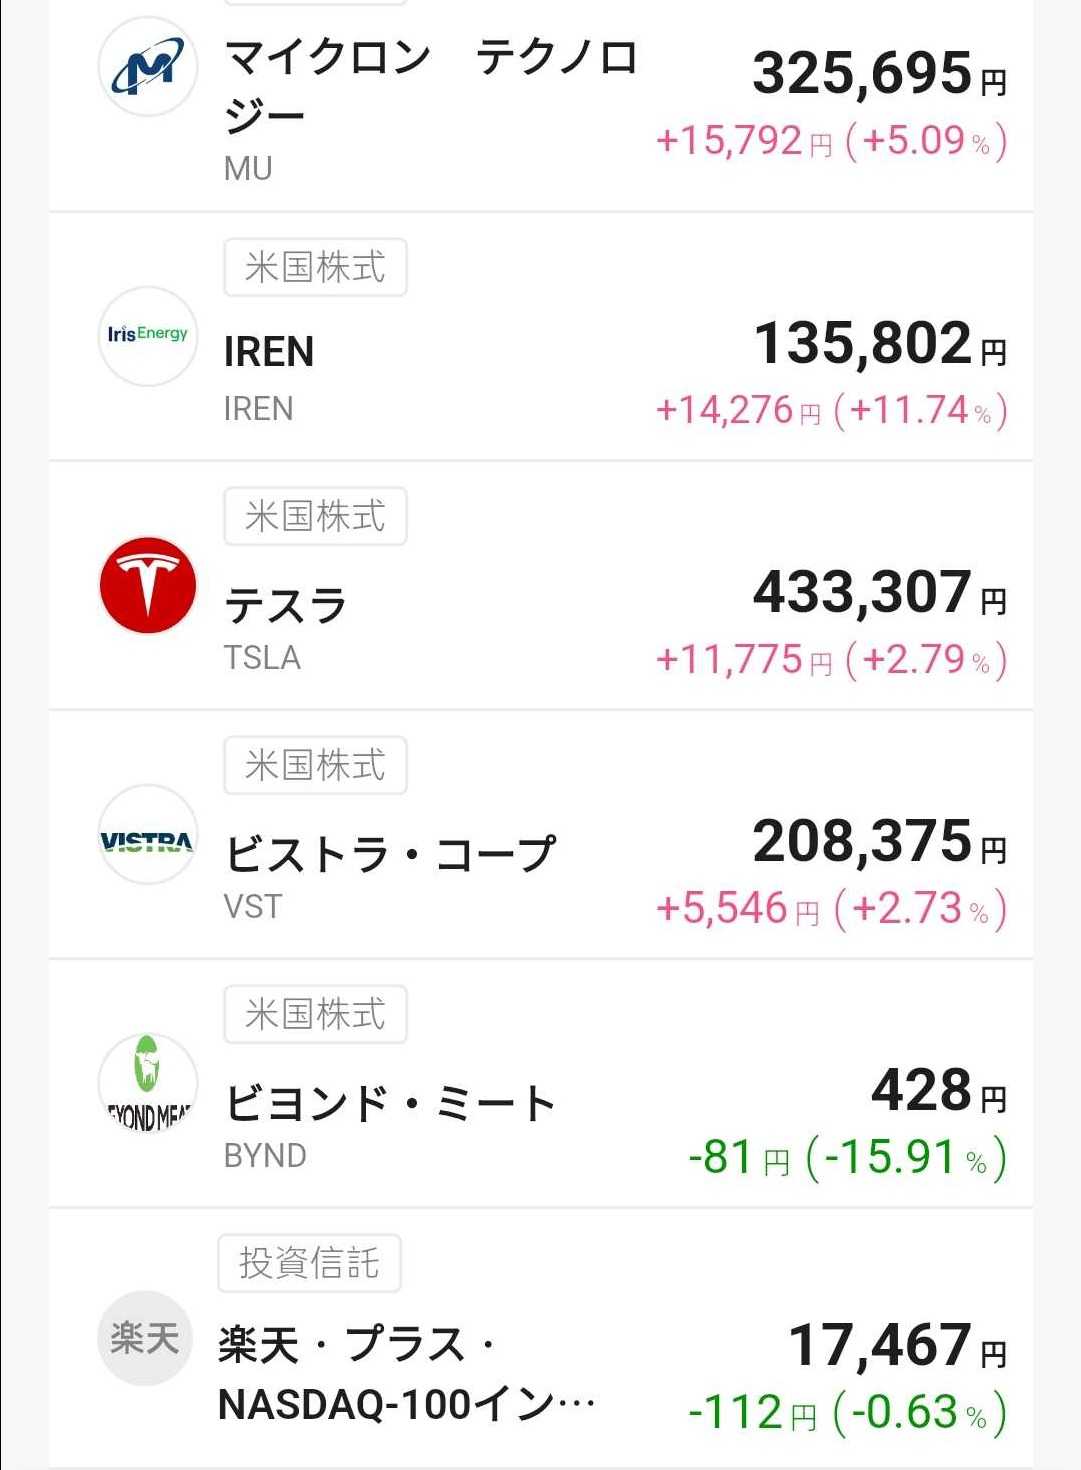Select the テスラ stock name
This screenshot has width=1081, height=1470.
pyautogui.click(x=286, y=605)
